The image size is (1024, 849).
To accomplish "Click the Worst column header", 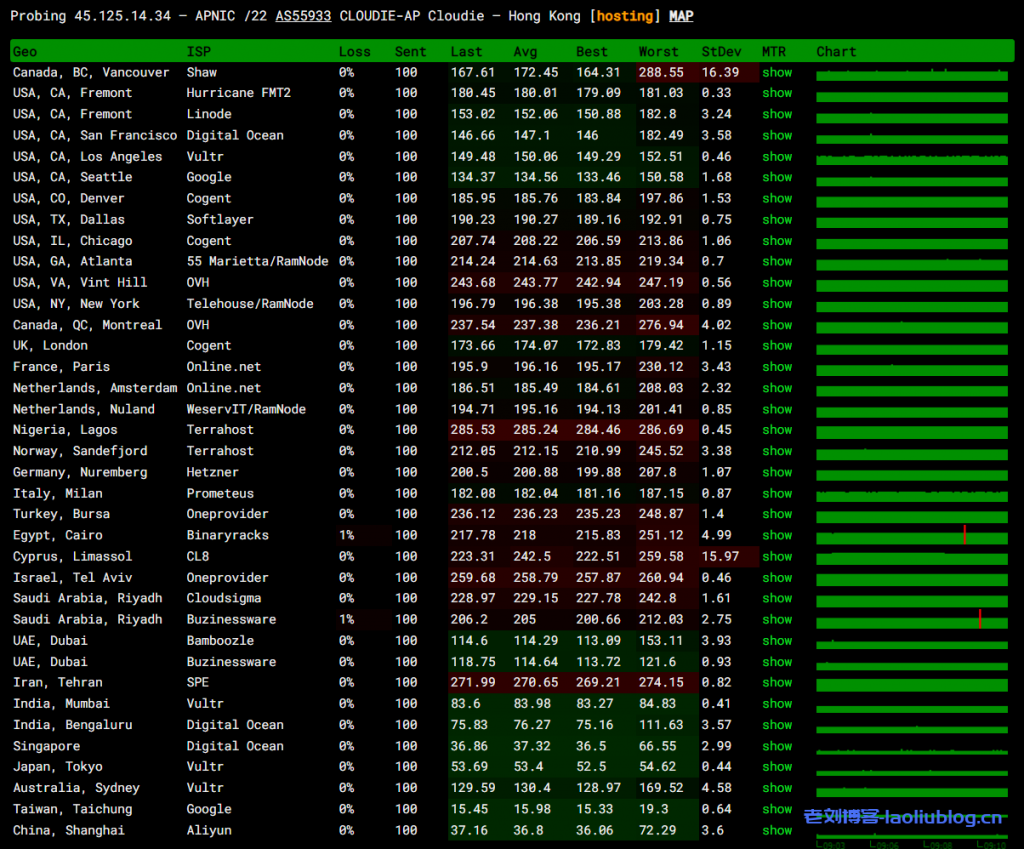I will click(658, 52).
